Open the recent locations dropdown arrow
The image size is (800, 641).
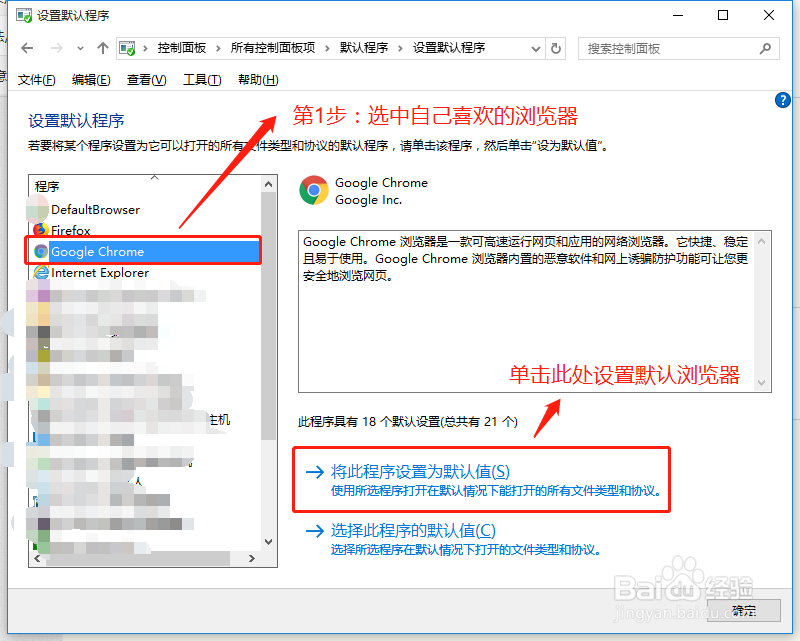[80, 49]
